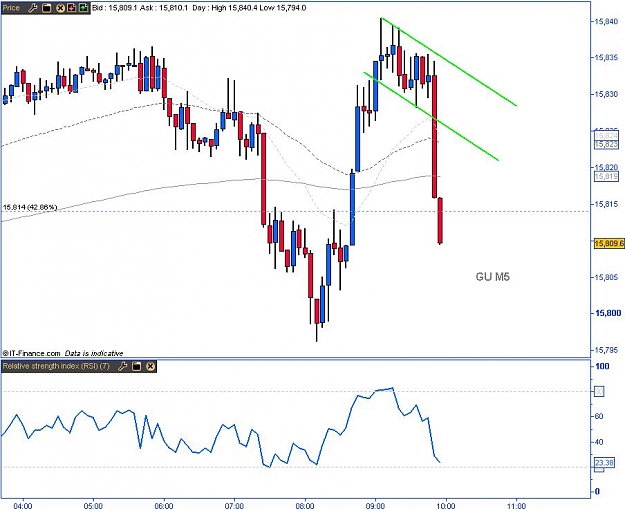
Task: Click the IT-Finance.com credit text
Action: 32,353
